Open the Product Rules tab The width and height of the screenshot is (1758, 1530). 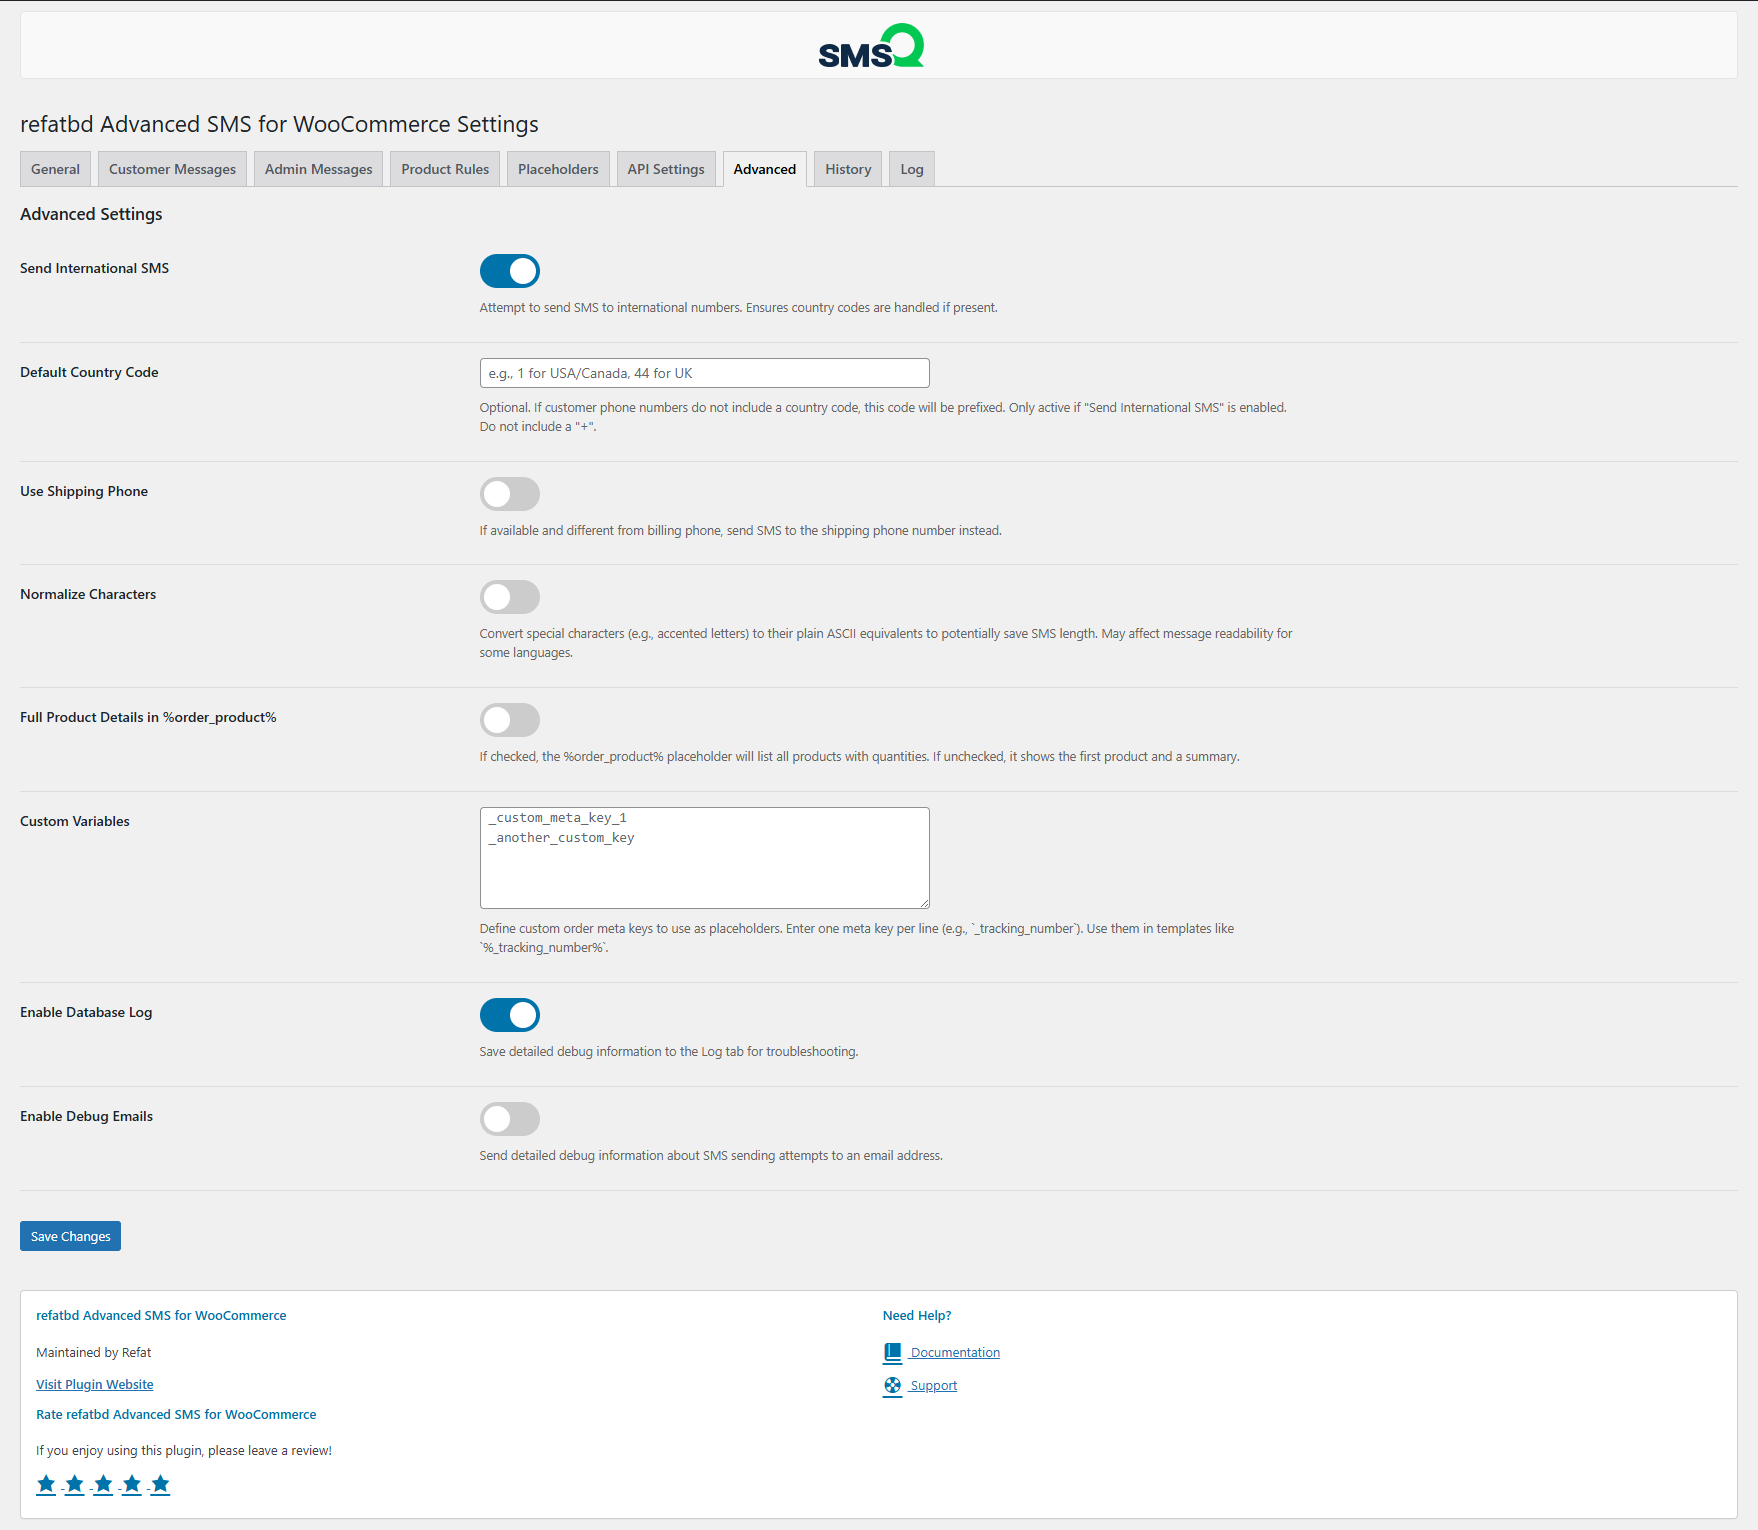point(445,169)
